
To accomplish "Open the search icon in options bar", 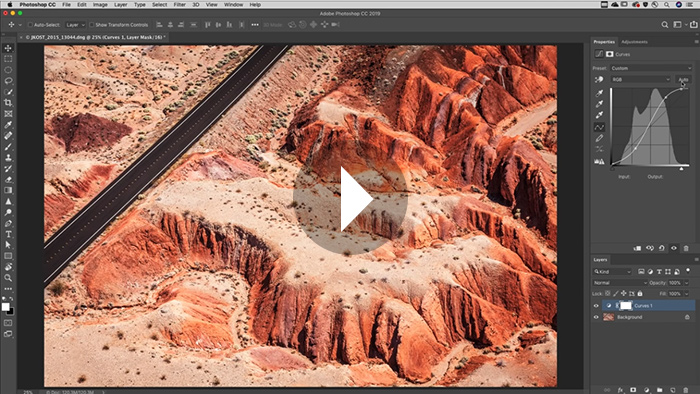I will click(665, 25).
